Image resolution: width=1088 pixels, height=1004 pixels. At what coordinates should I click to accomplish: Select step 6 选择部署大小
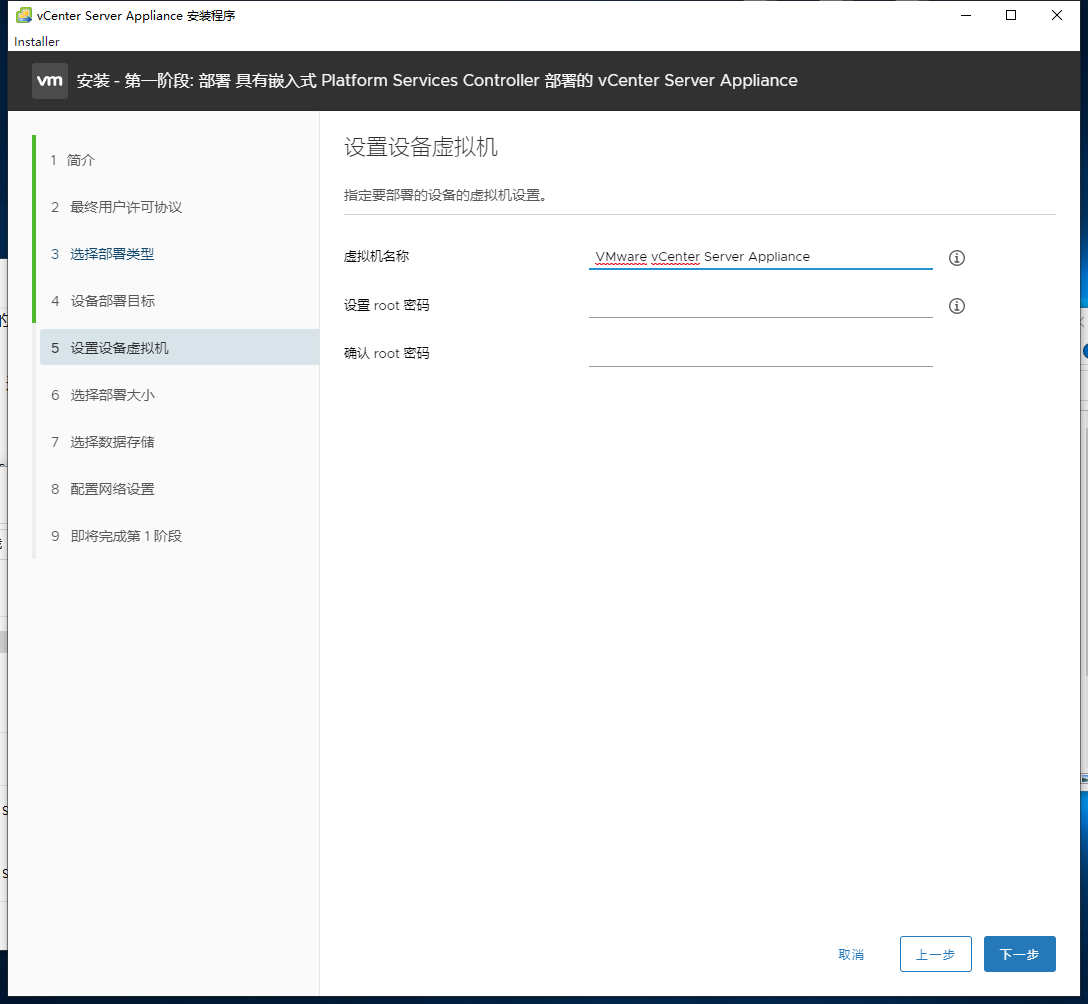[103, 395]
